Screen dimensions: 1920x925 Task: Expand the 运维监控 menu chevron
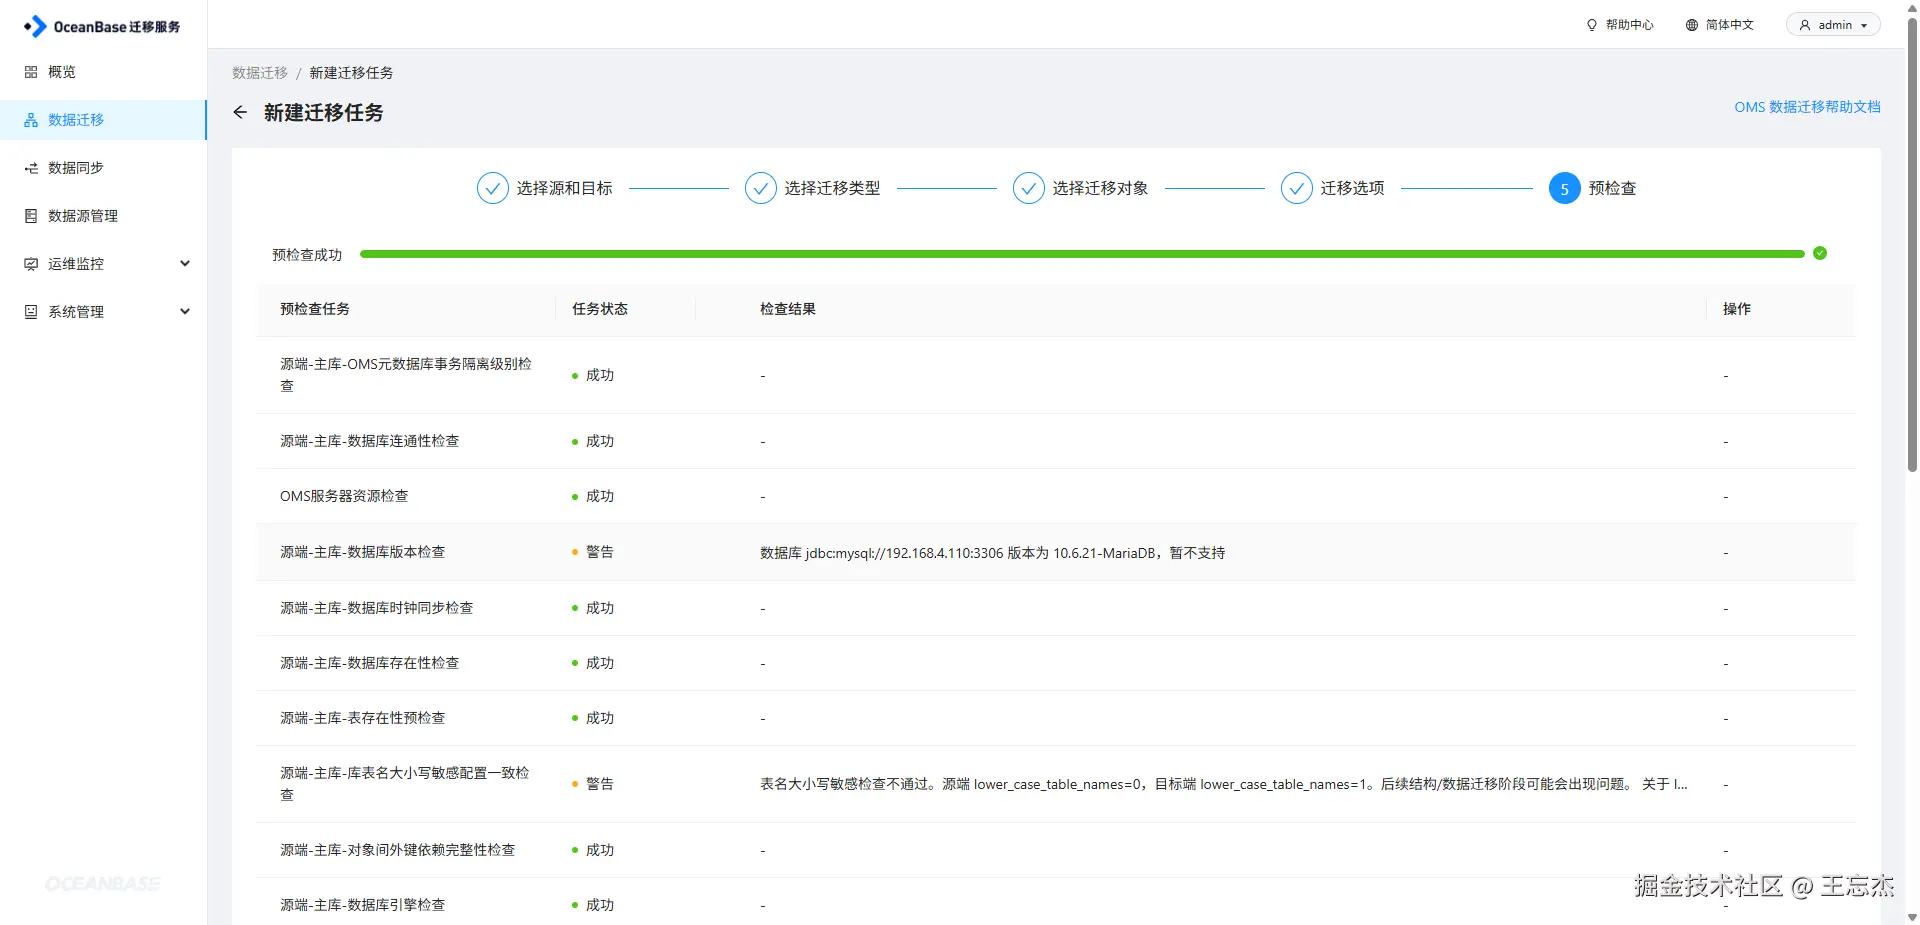[x=185, y=264]
